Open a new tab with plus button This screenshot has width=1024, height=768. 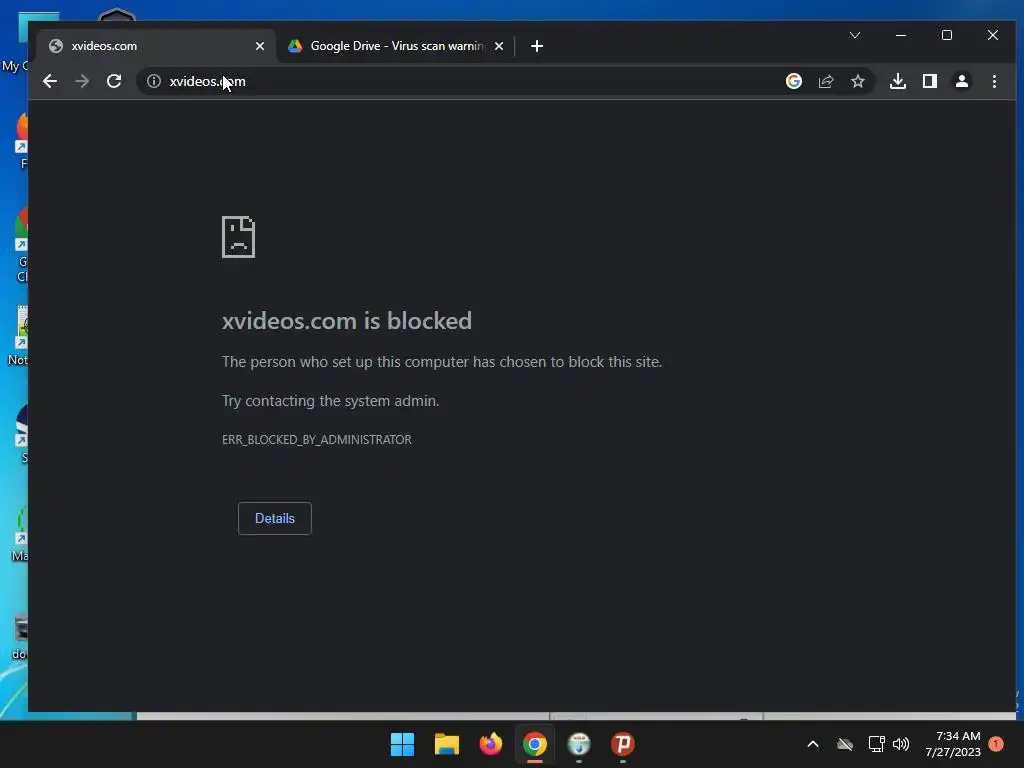point(537,46)
